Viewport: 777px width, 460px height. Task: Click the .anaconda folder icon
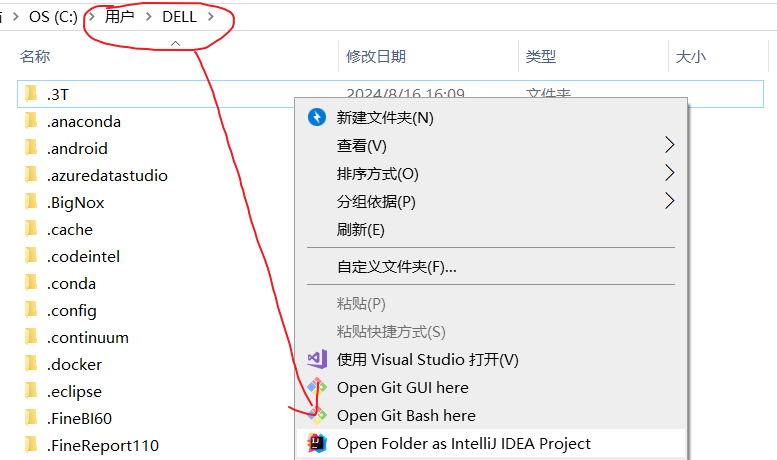pos(31,121)
